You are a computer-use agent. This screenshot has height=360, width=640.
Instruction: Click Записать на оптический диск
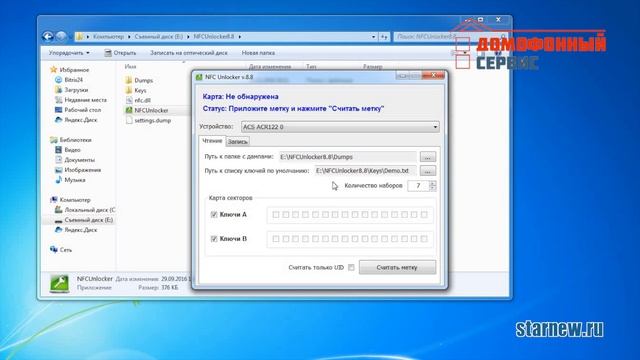[x=189, y=53]
